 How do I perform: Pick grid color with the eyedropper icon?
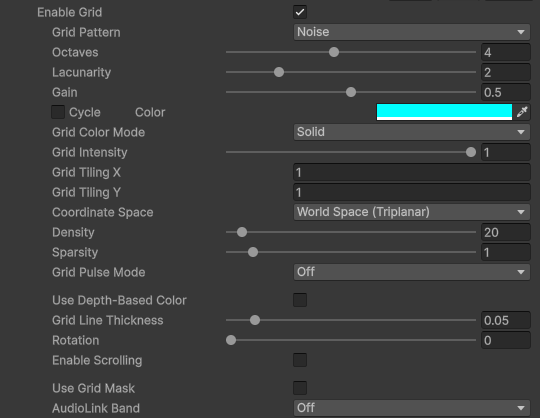coord(522,112)
